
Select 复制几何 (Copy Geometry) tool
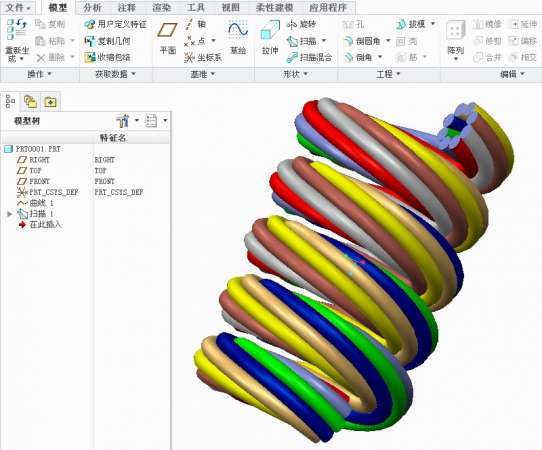click(x=108, y=41)
